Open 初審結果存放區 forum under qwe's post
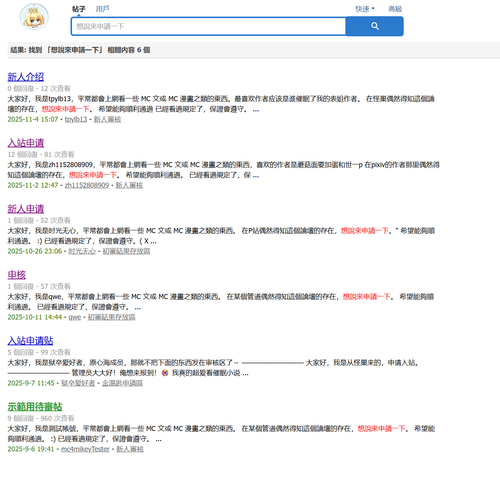 112,317
